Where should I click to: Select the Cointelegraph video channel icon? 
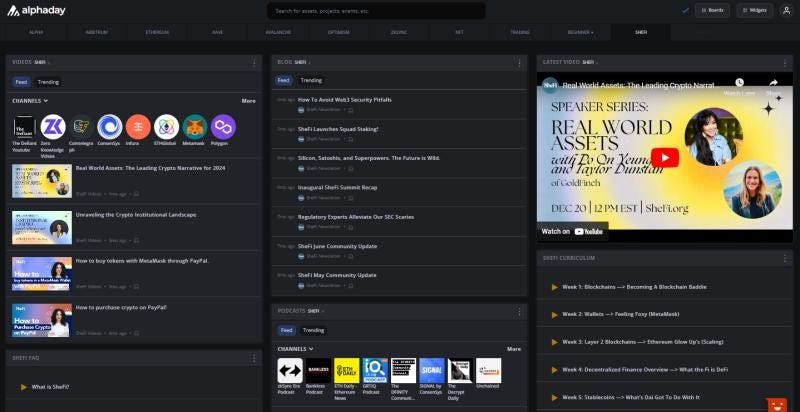tap(82, 127)
